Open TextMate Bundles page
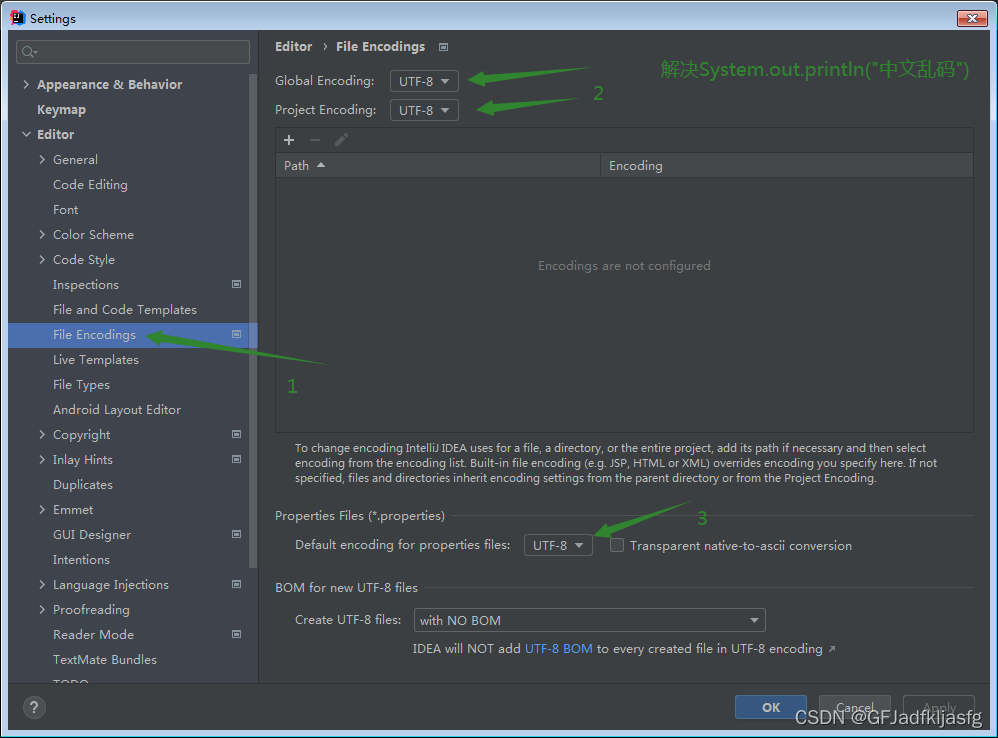Image resolution: width=998 pixels, height=738 pixels. 105,660
